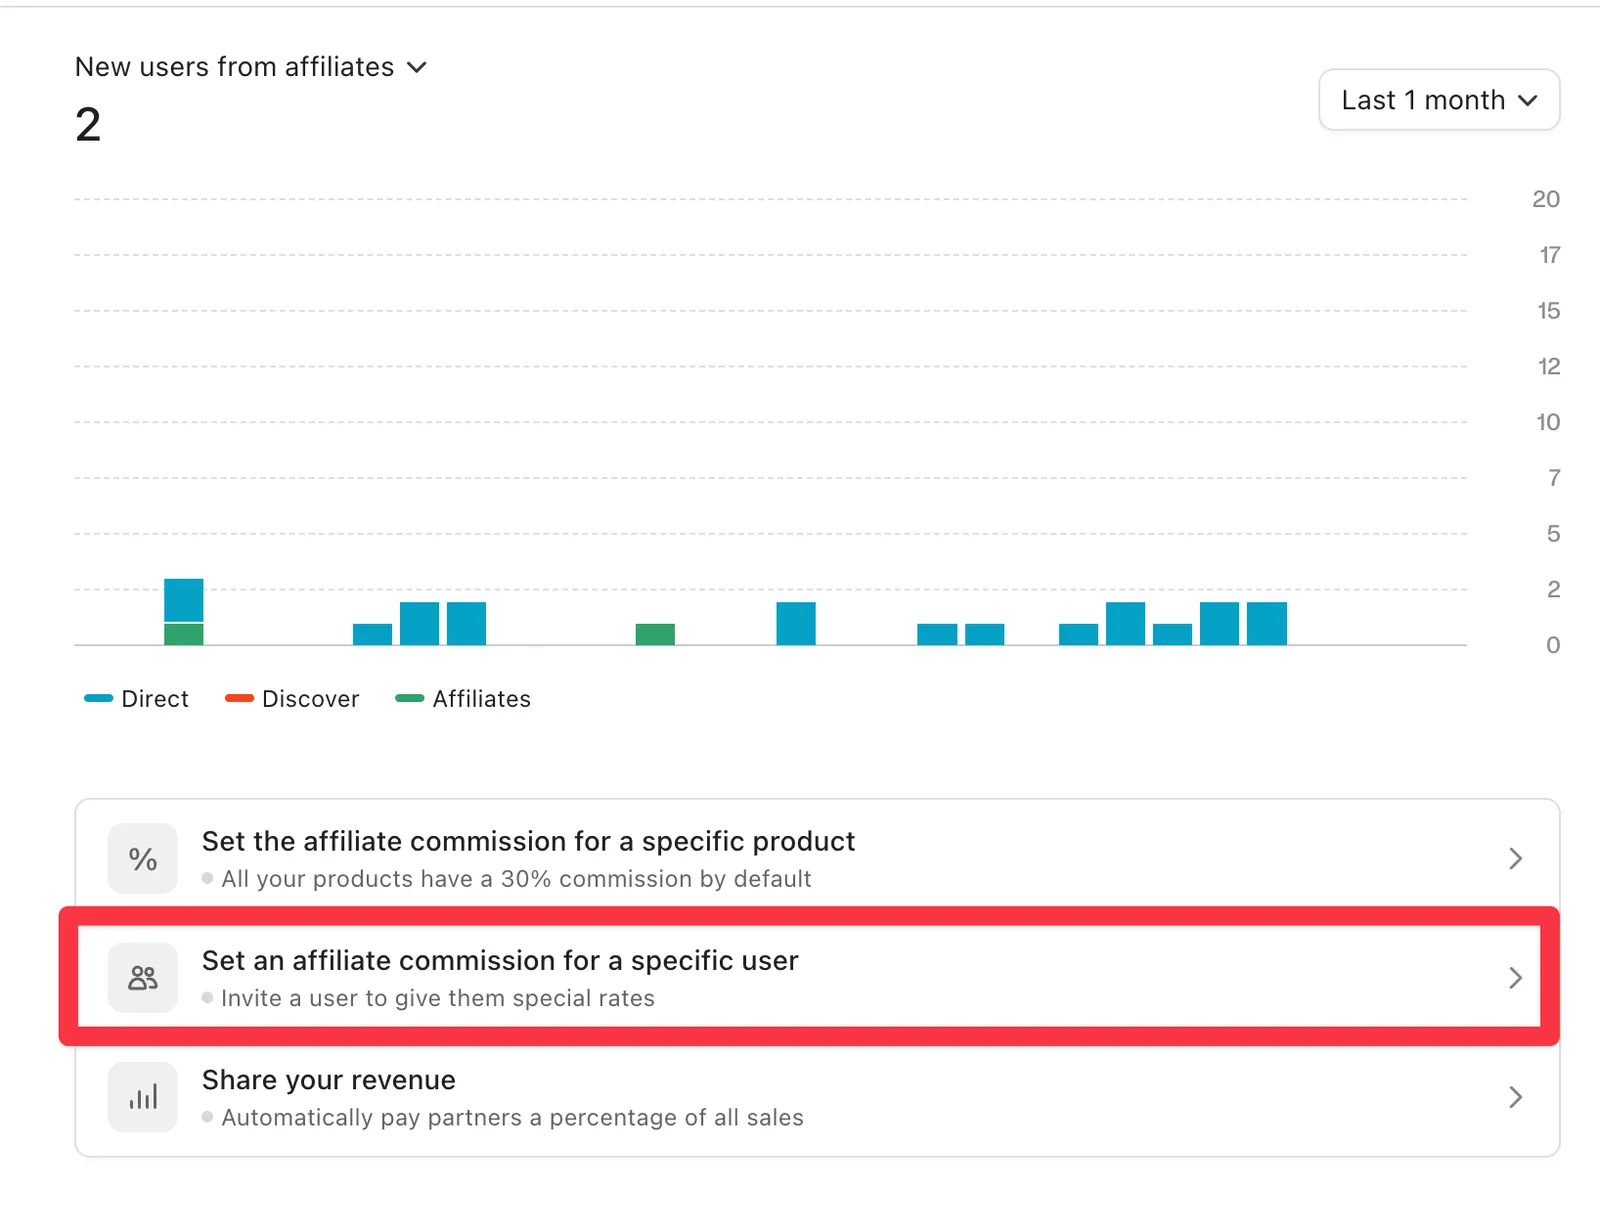Image resolution: width=1600 pixels, height=1224 pixels.
Task: Toggle the Direct series in chart legend
Action: pos(137,699)
